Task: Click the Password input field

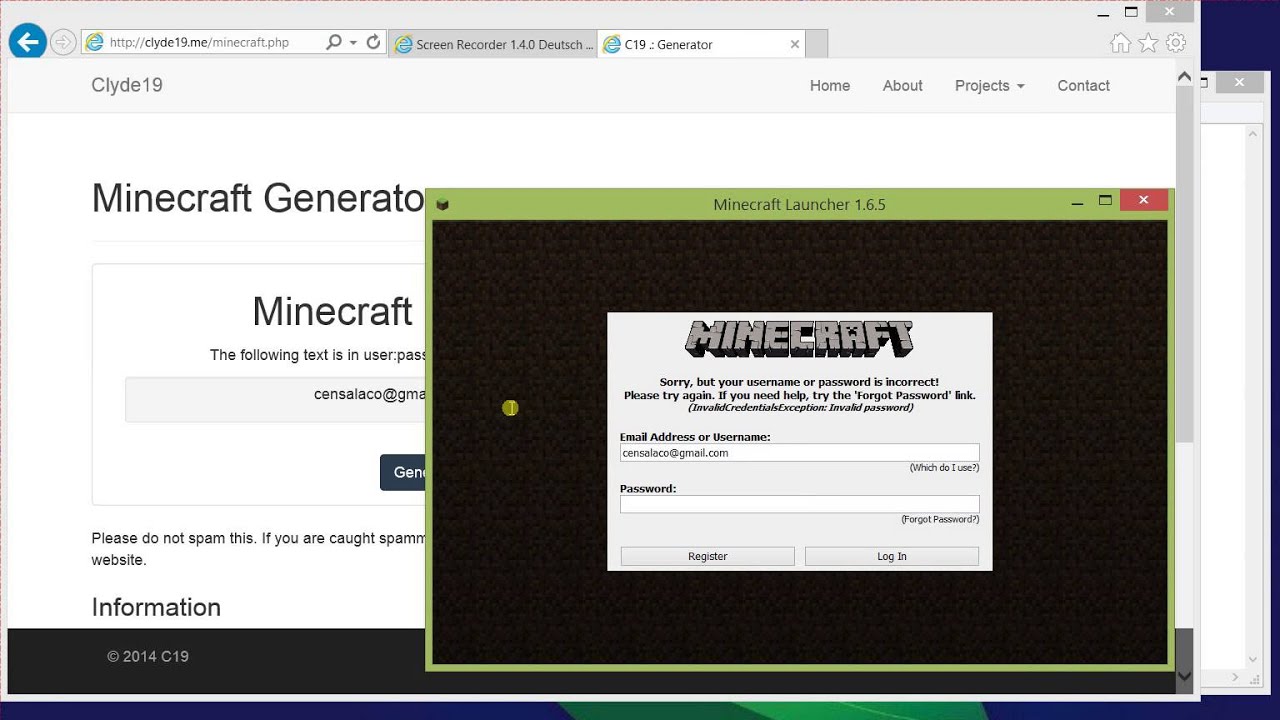Action: [799, 504]
